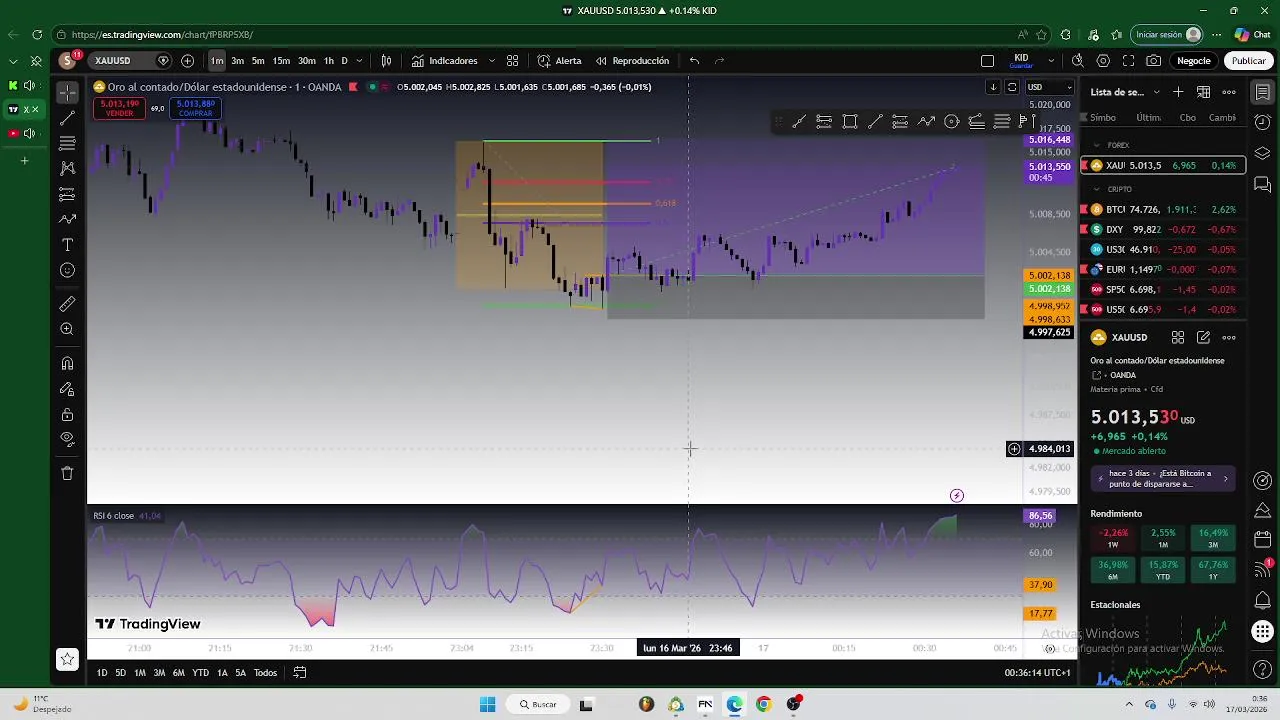
Task: Click the Publicar button
Action: [x=1248, y=61]
